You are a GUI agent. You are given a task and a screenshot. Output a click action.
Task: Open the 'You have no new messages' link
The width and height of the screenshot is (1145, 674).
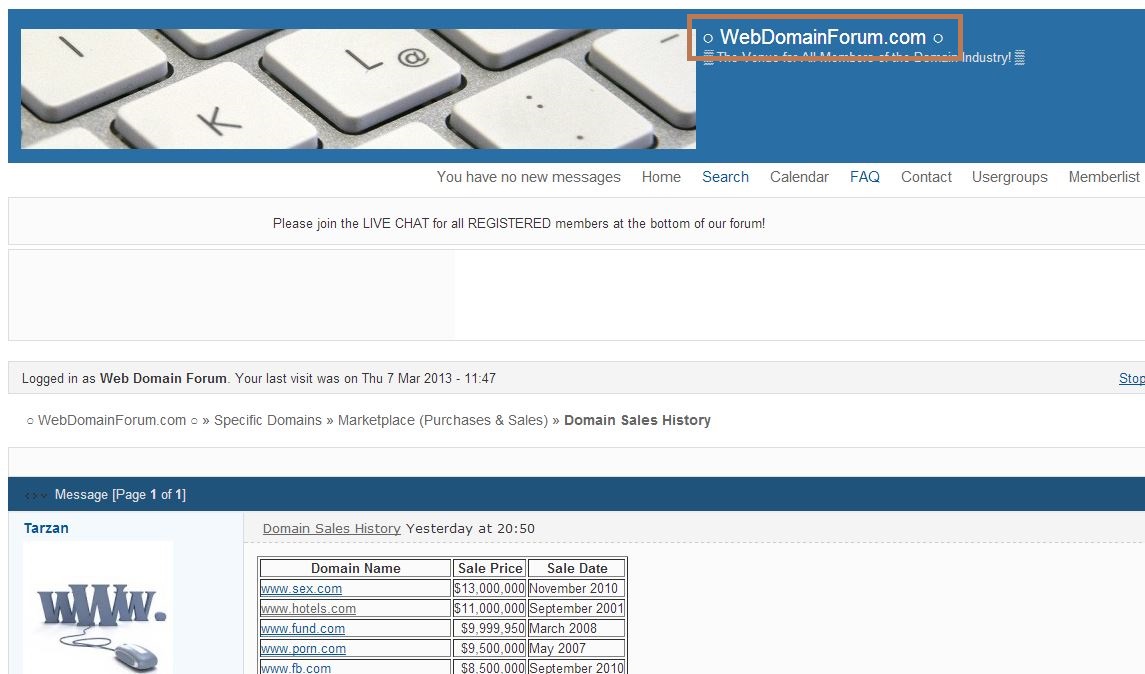[x=529, y=177]
